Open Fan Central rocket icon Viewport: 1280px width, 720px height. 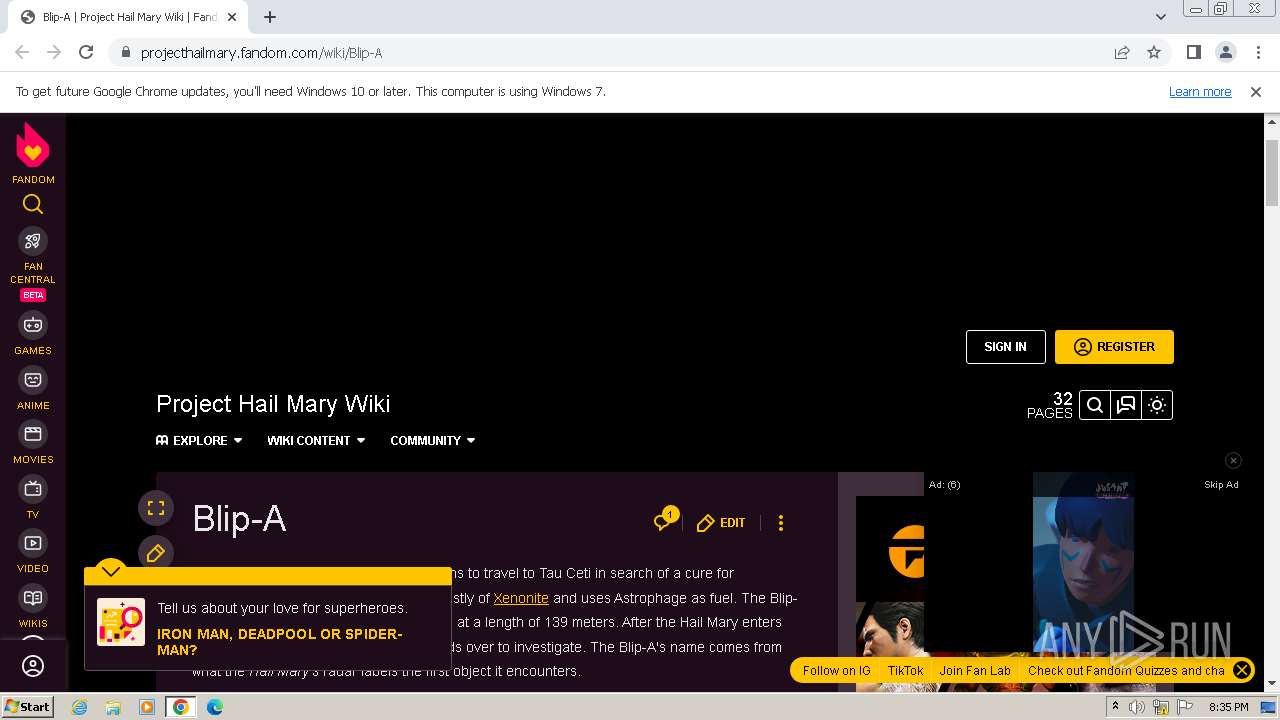pos(33,241)
